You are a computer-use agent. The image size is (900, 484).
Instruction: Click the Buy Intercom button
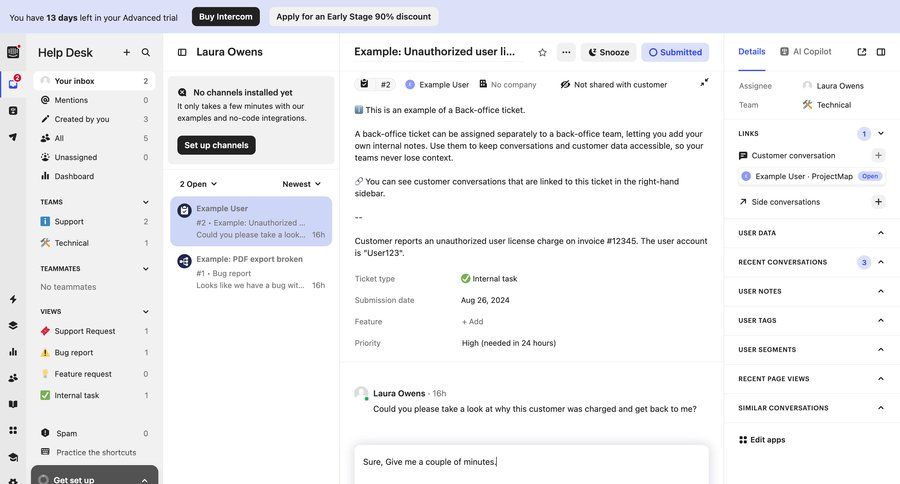[226, 17]
